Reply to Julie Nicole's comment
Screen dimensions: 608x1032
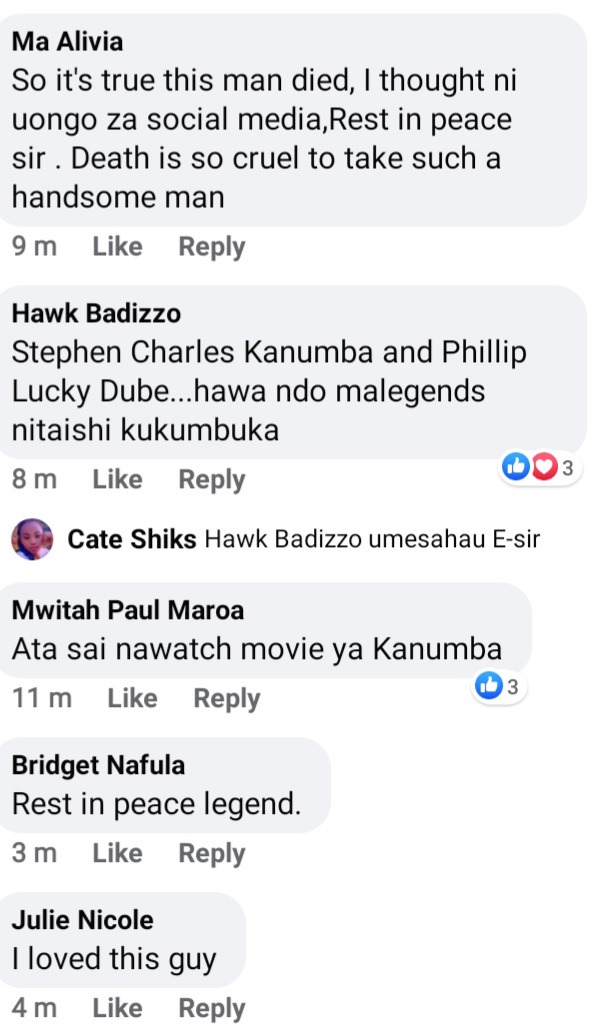(212, 1008)
